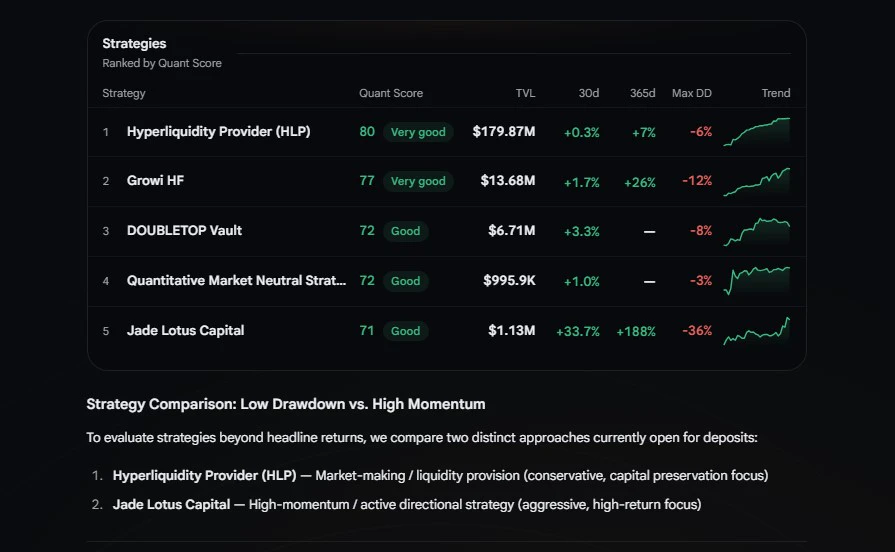Click the 365d column header

point(642,93)
